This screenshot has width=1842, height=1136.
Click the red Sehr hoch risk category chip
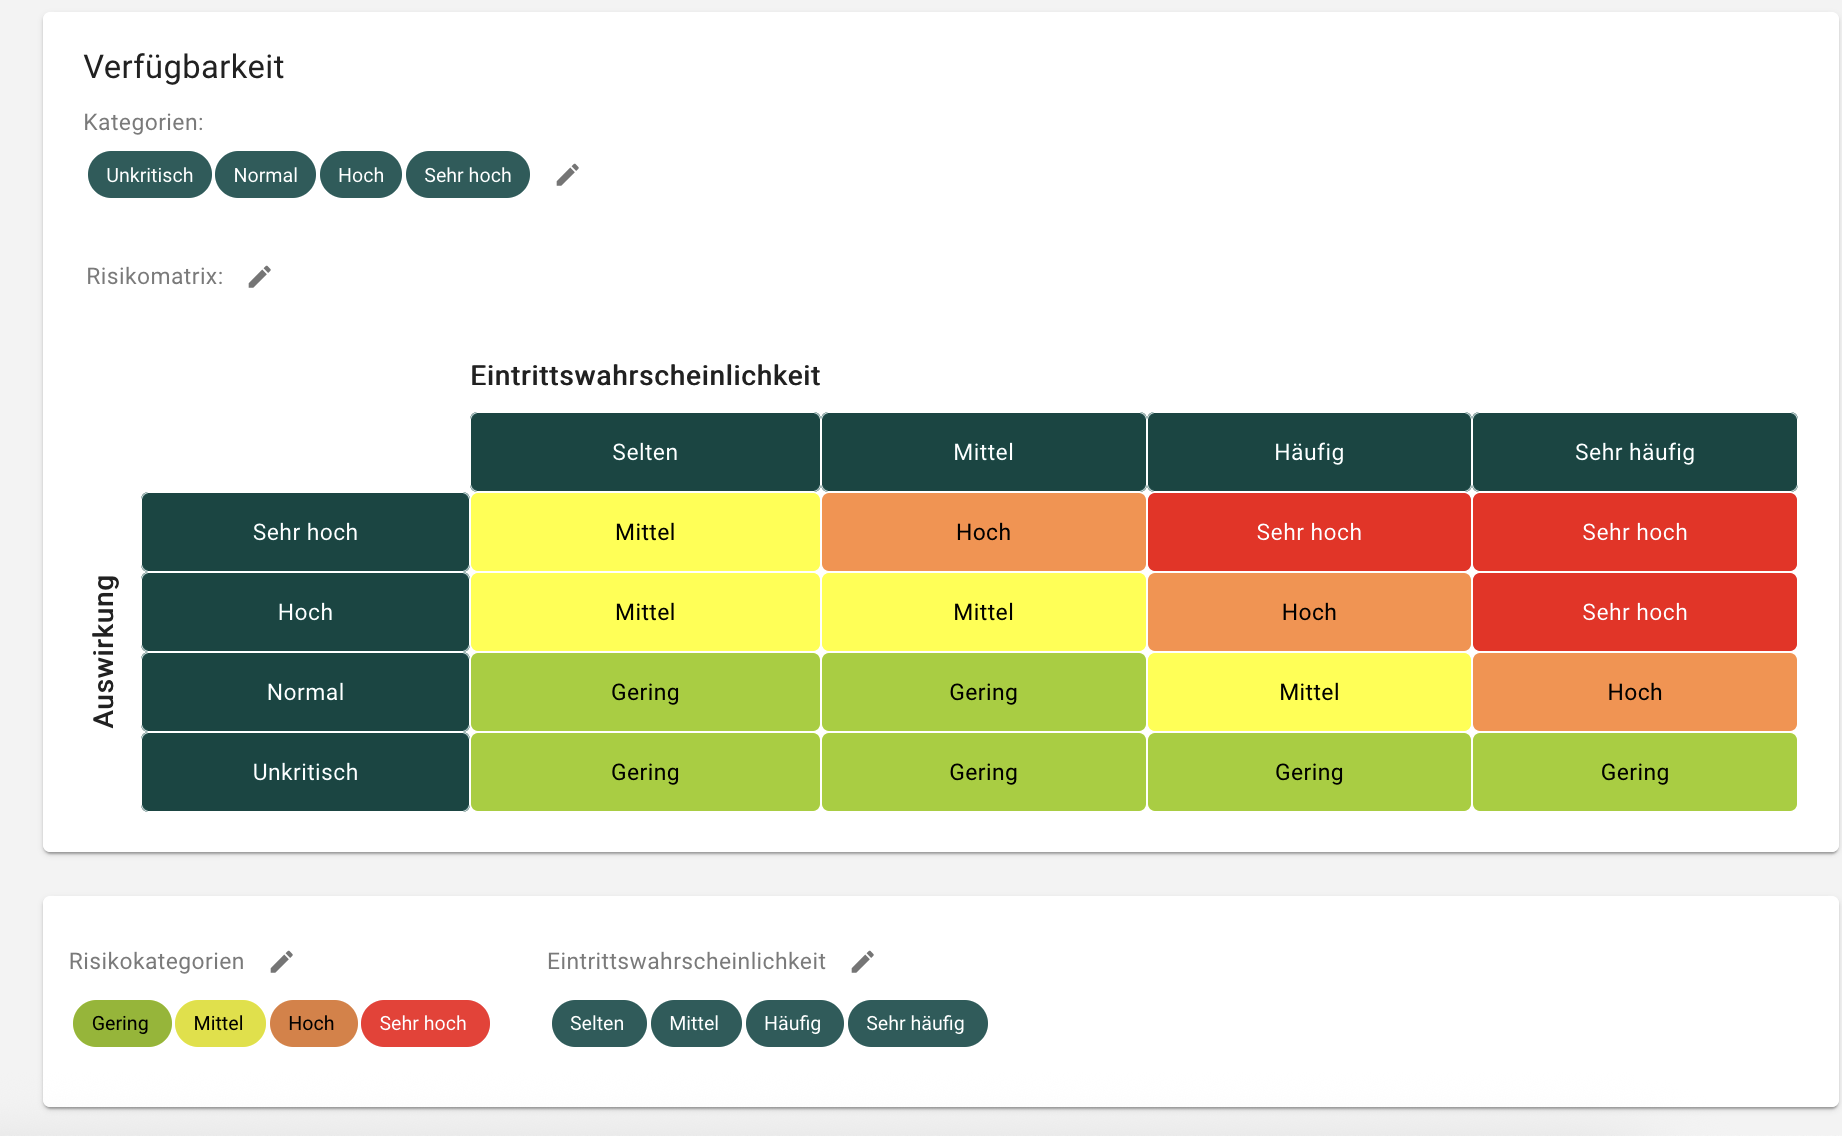click(x=424, y=1023)
